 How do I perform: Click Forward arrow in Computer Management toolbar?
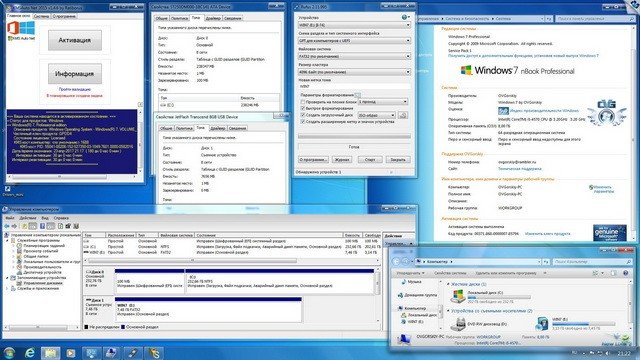click(x=14, y=226)
